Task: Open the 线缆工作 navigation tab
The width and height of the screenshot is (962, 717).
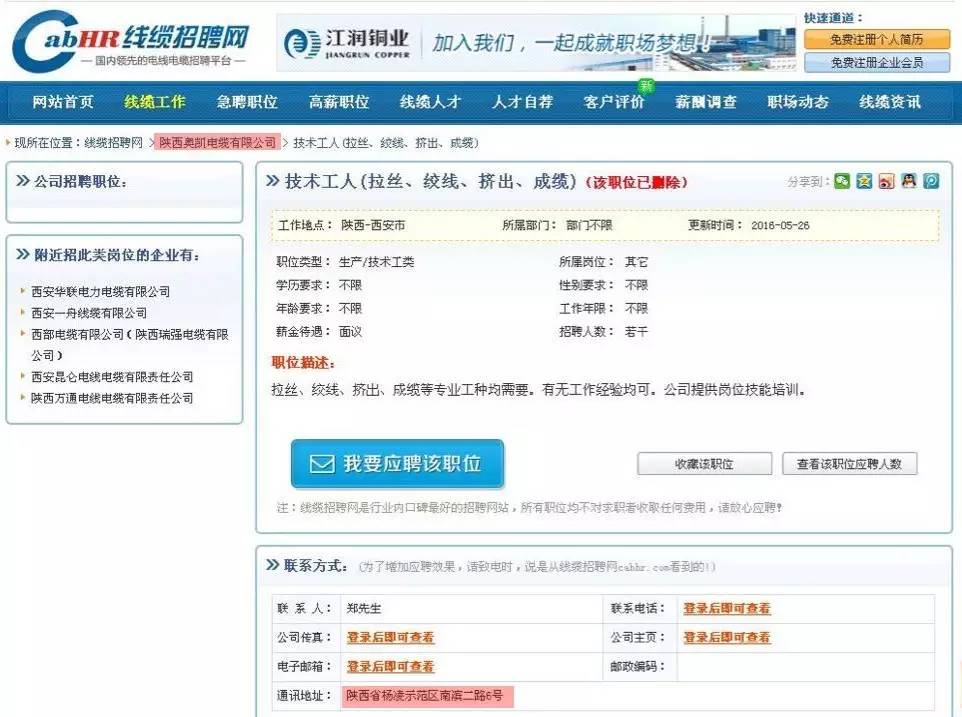Action: tap(155, 102)
